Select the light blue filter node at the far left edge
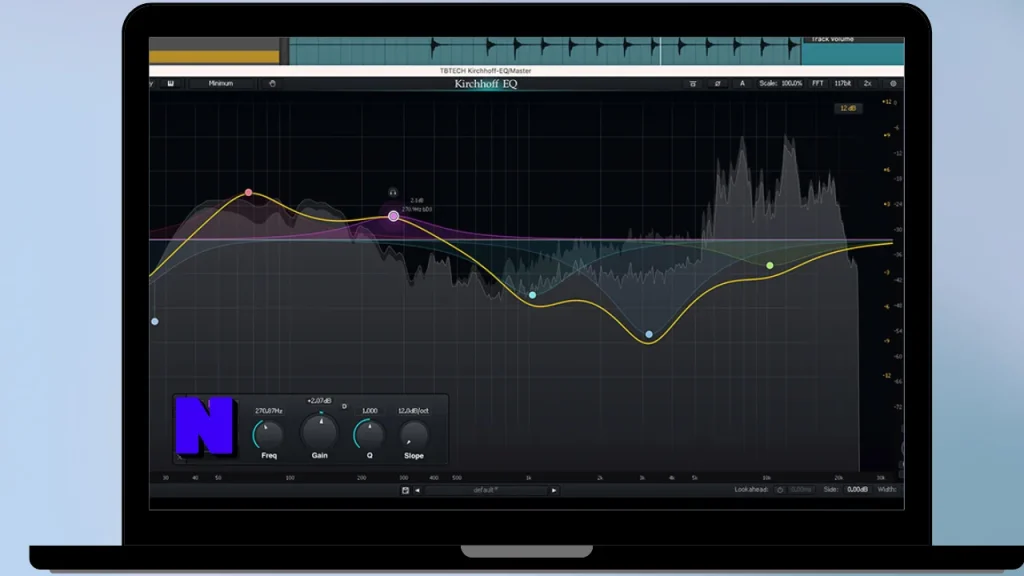 [x=155, y=321]
